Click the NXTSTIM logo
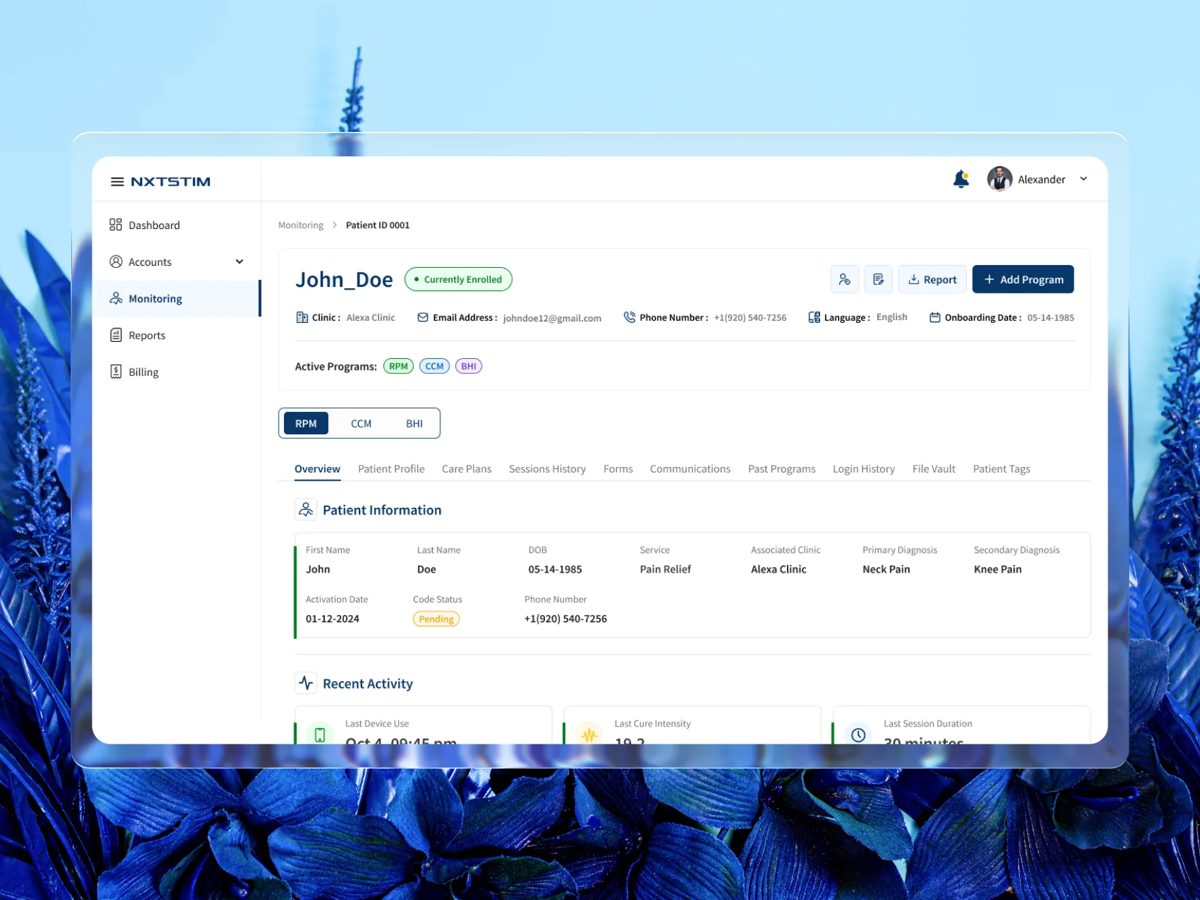The image size is (1200, 900). pos(170,182)
